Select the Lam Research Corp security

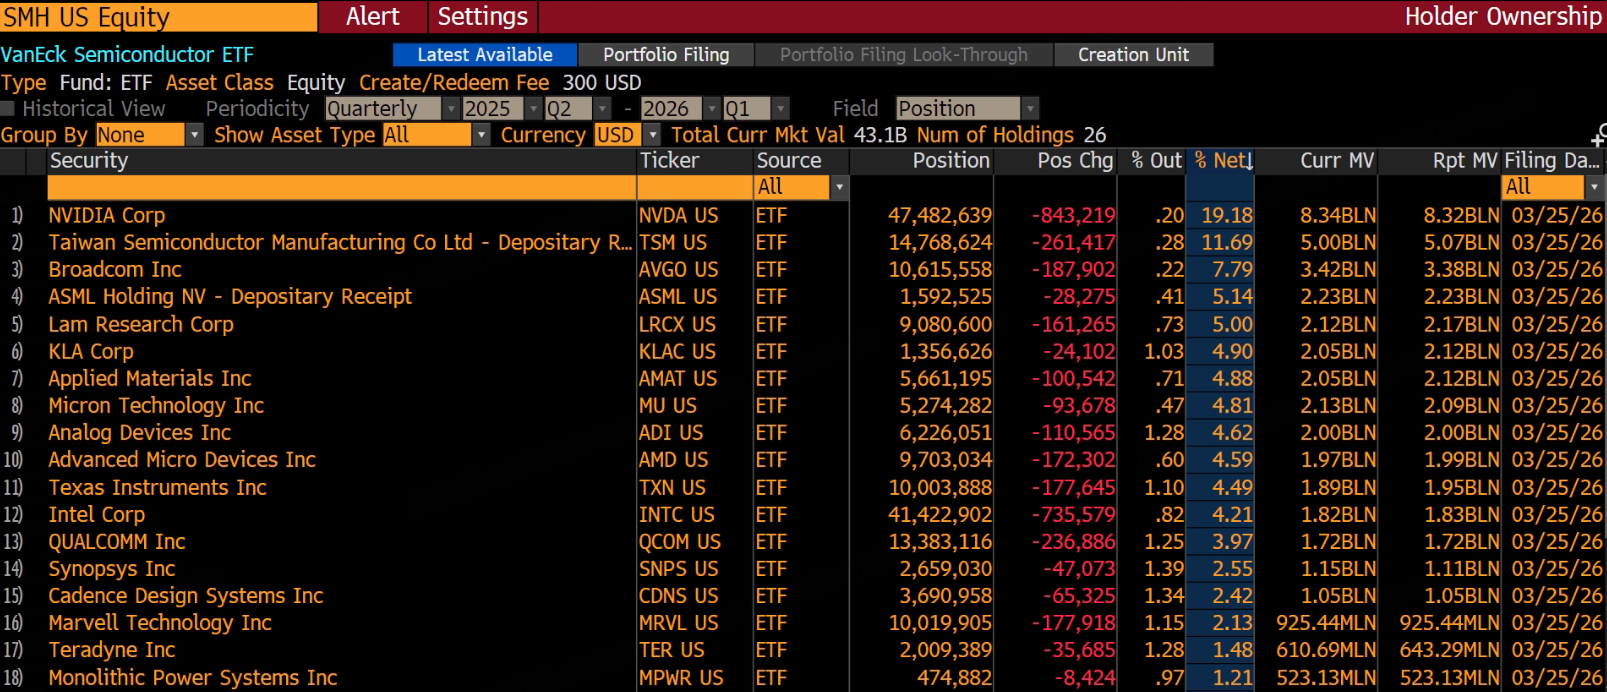pos(141,325)
